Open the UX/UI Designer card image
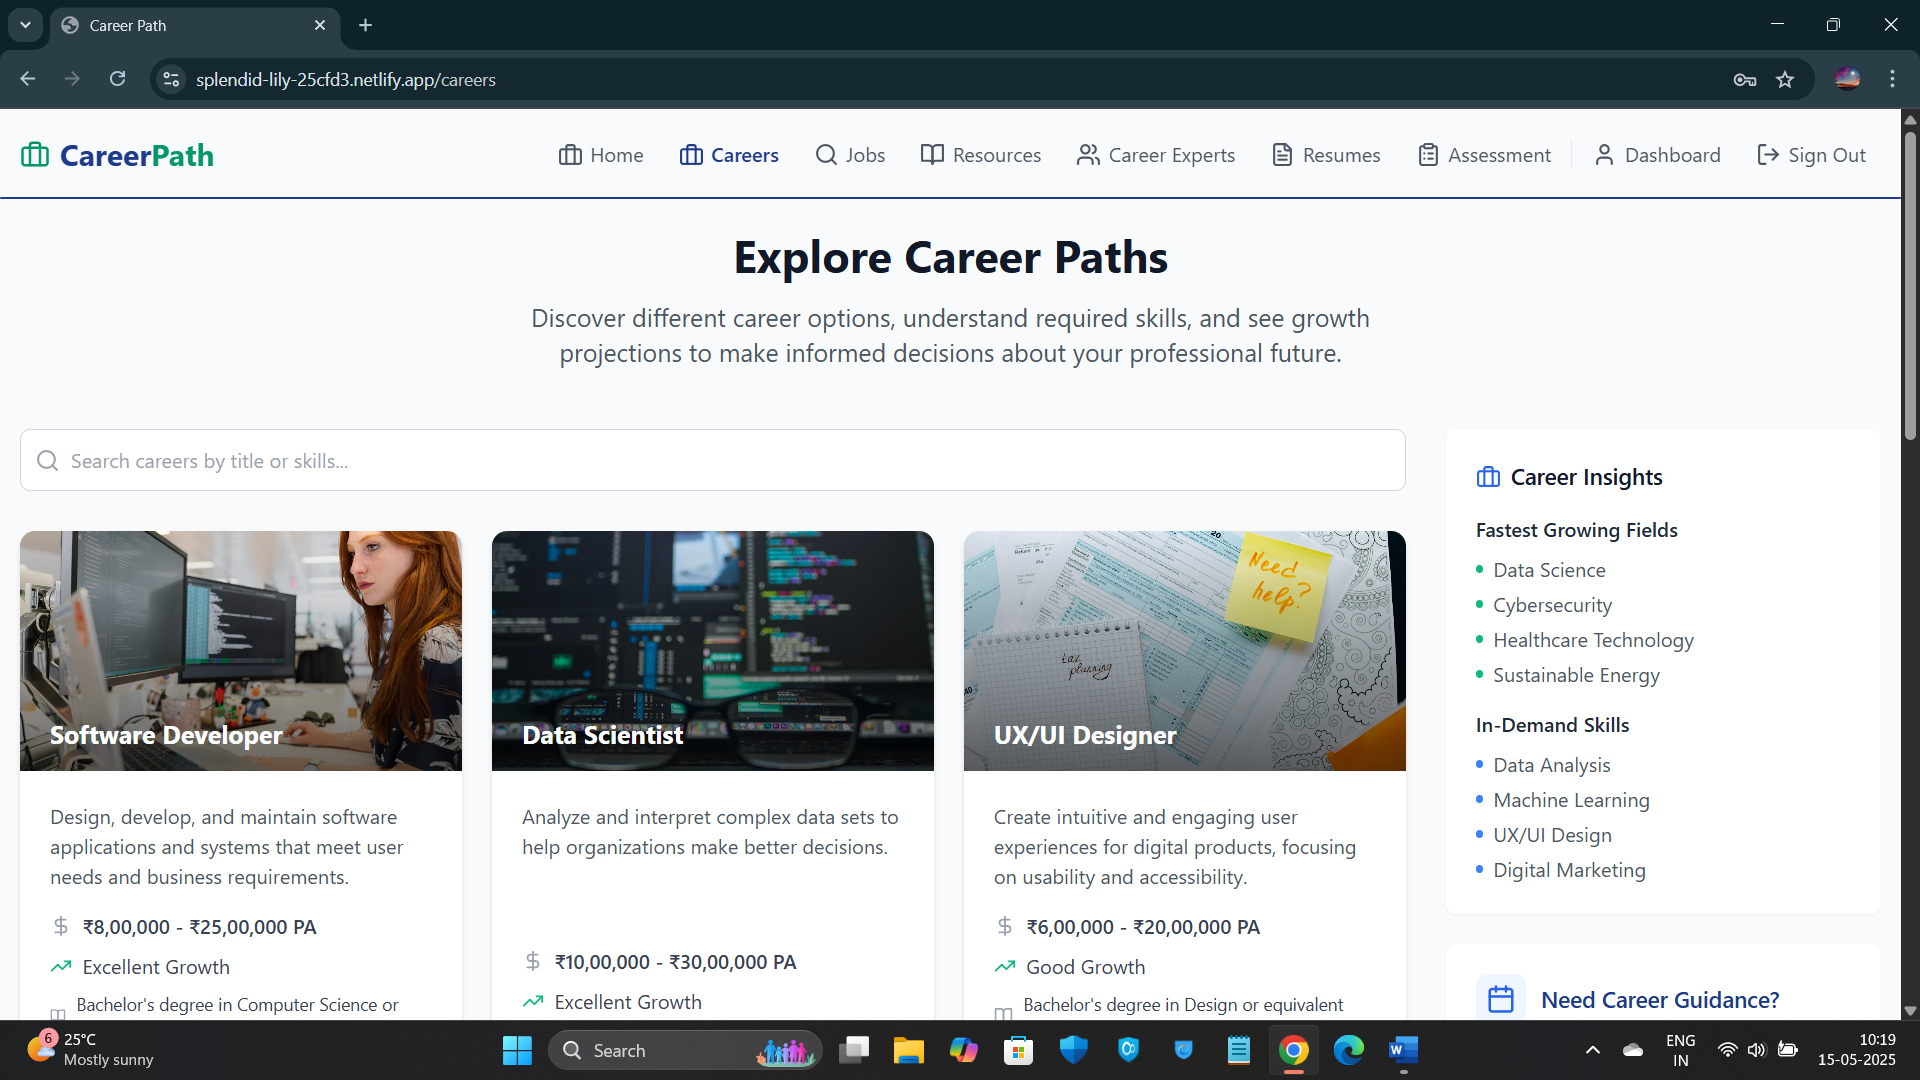Viewport: 1920px width, 1080px height. [x=1185, y=650]
